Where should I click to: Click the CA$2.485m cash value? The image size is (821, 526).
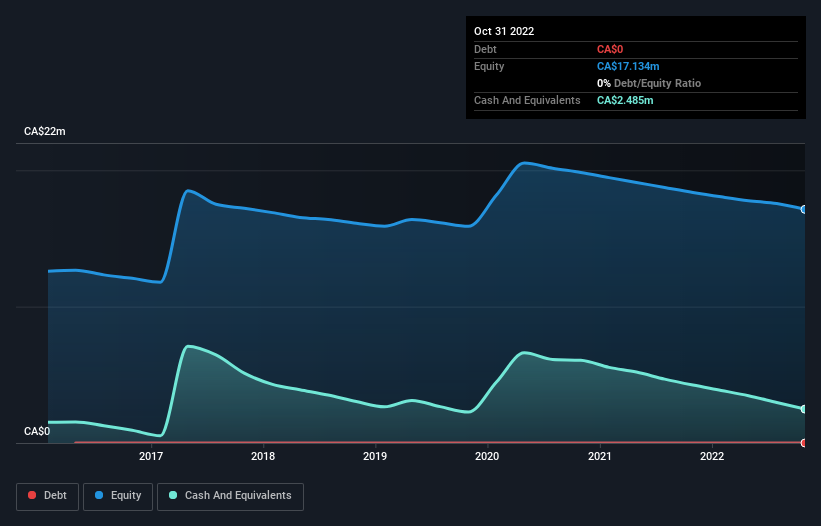pyautogui.click(x=625, y=100)
